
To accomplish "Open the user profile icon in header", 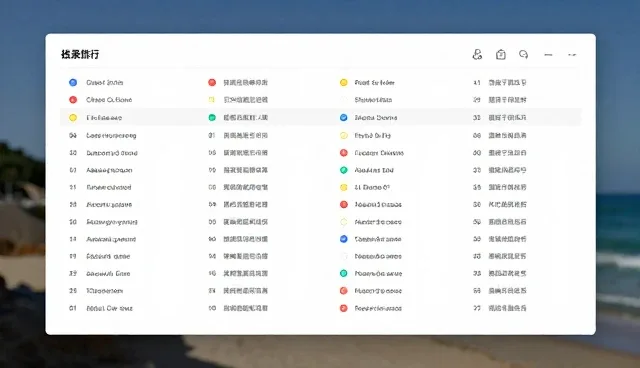I will [477, 54].
